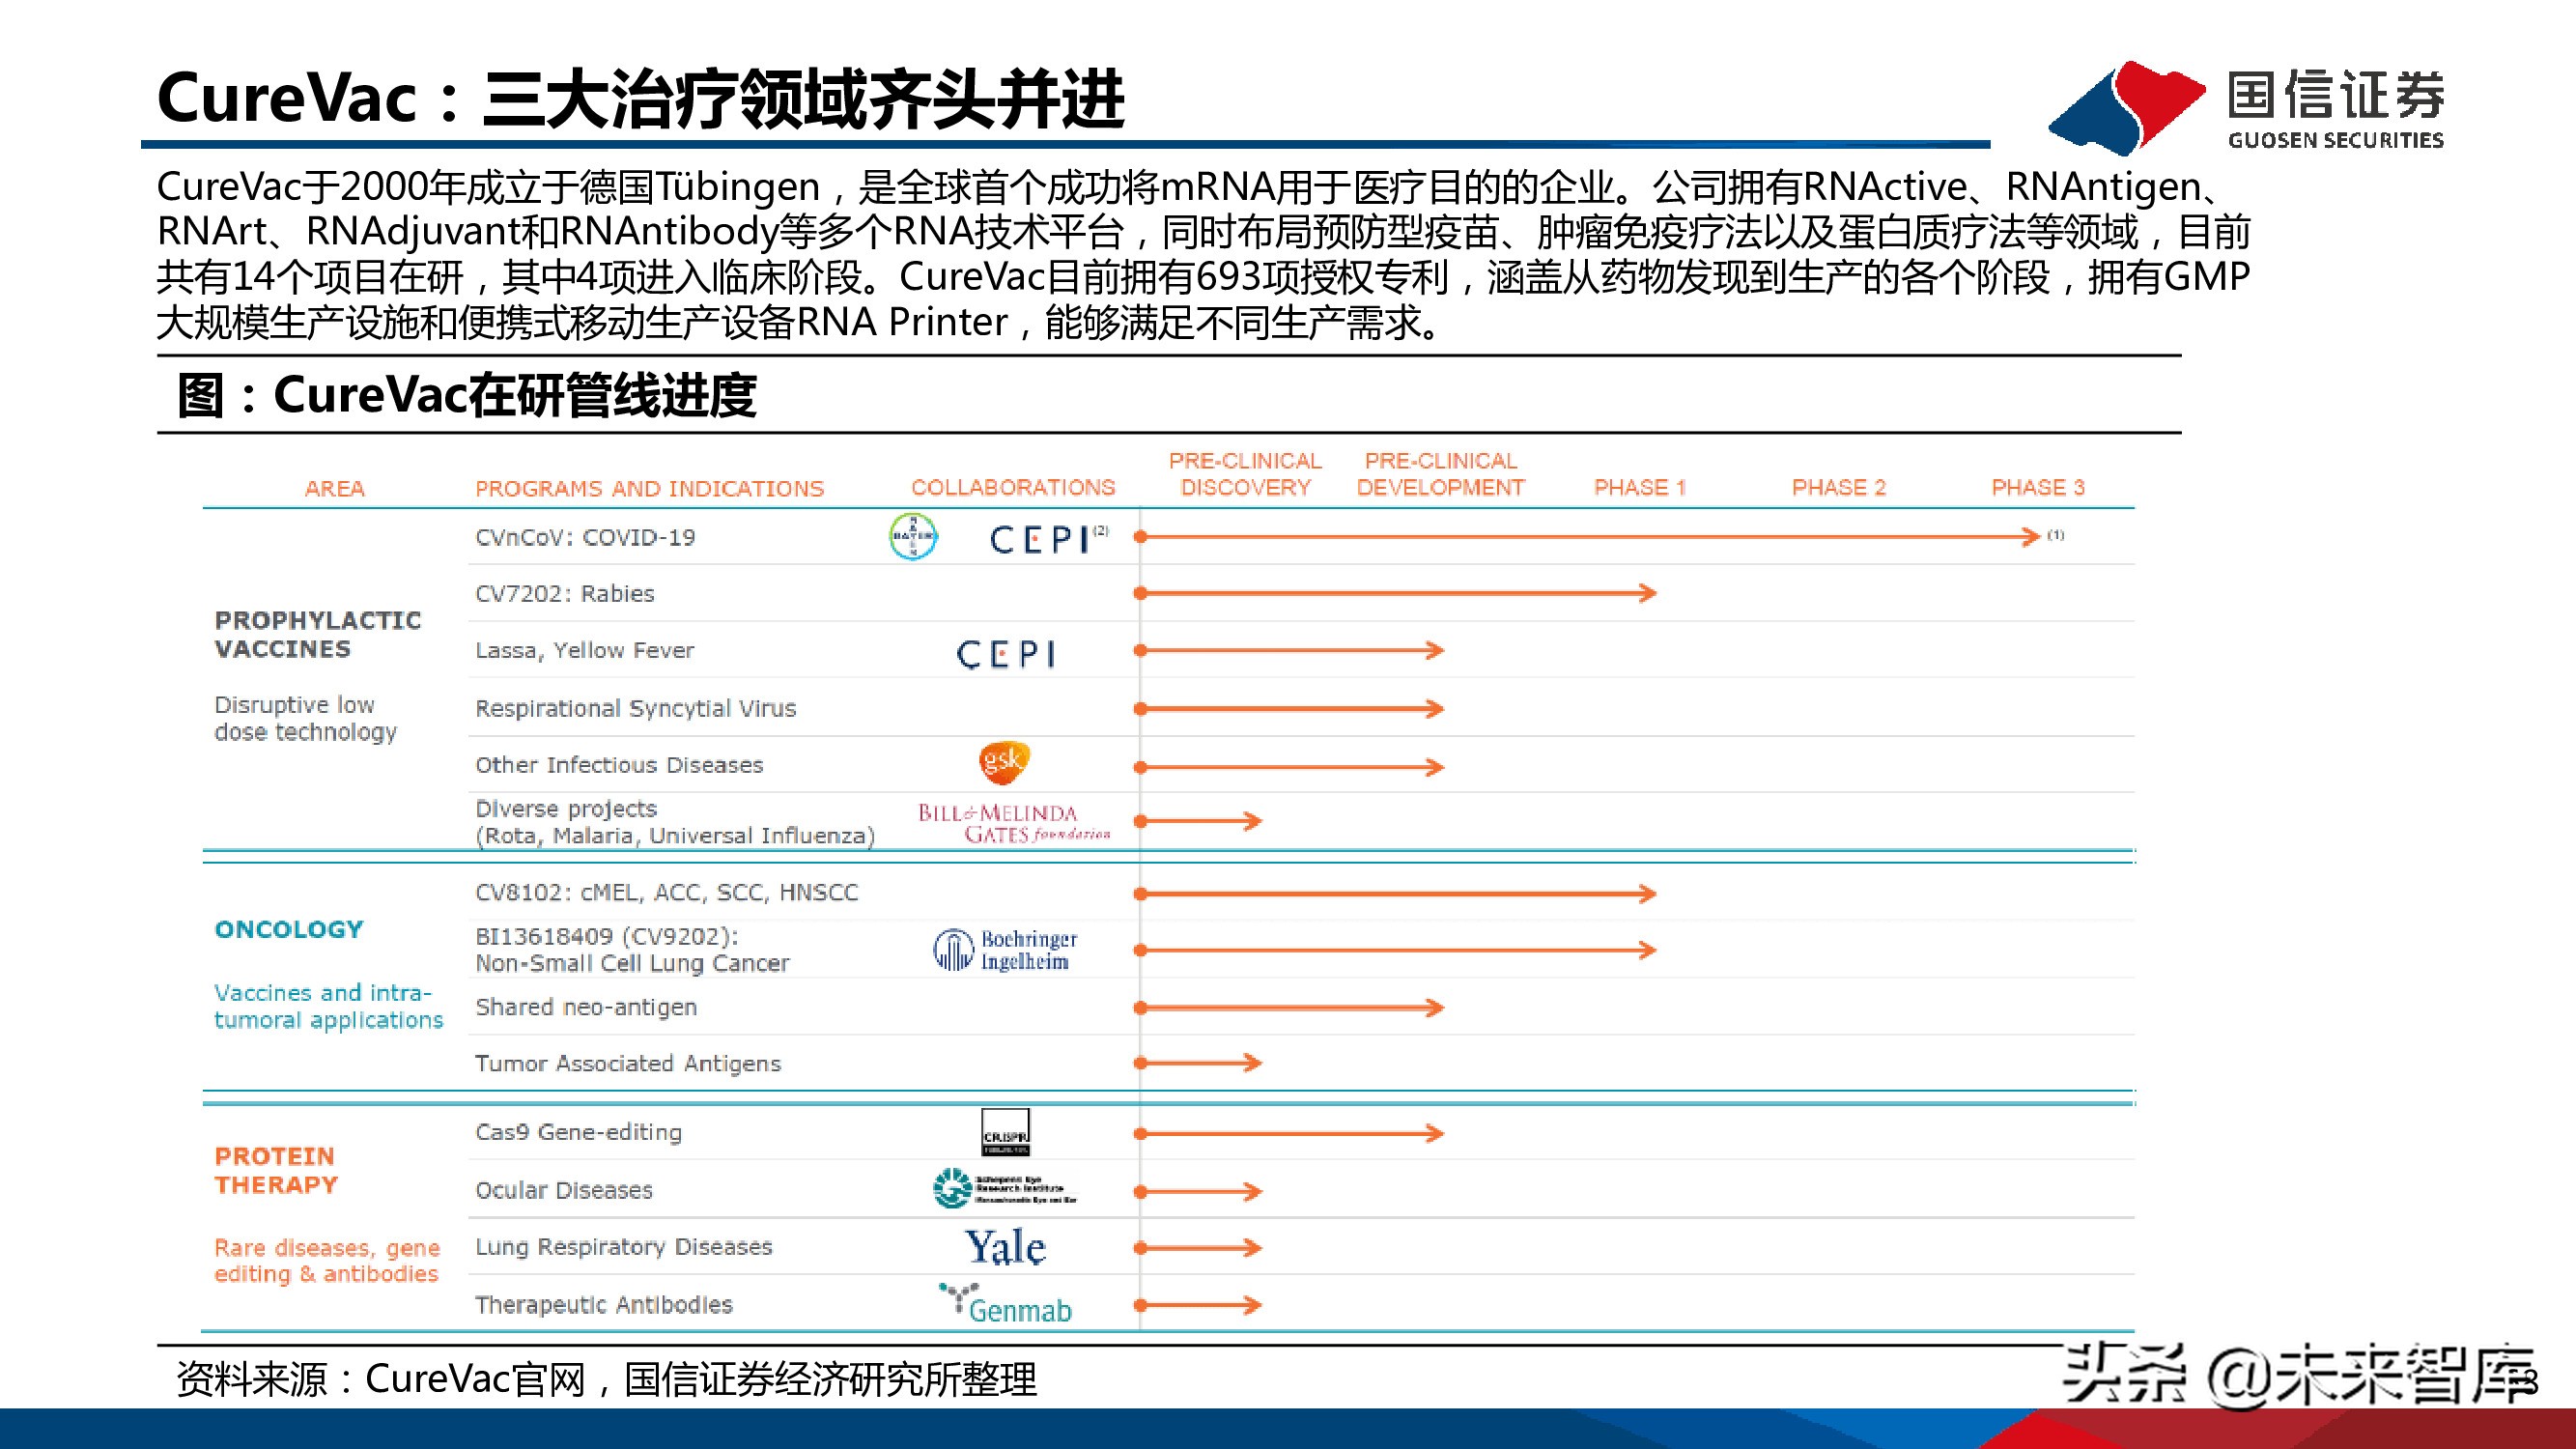Image resolution: width=2576 pixels, height=1449 pixels.
Task: Click the Genmab logo
Action: coord(1005,1305)
